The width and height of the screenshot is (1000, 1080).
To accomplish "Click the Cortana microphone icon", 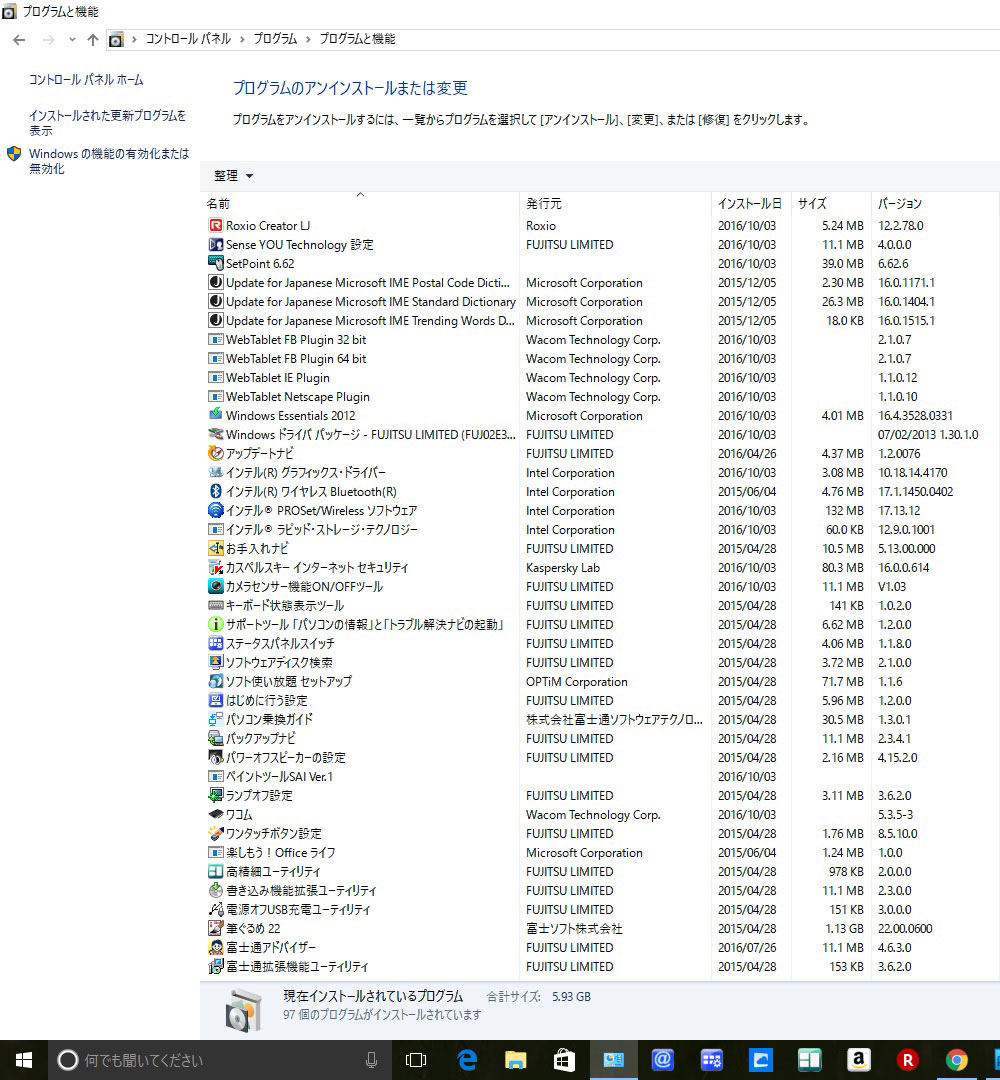I will click(x=371, y=1060).
